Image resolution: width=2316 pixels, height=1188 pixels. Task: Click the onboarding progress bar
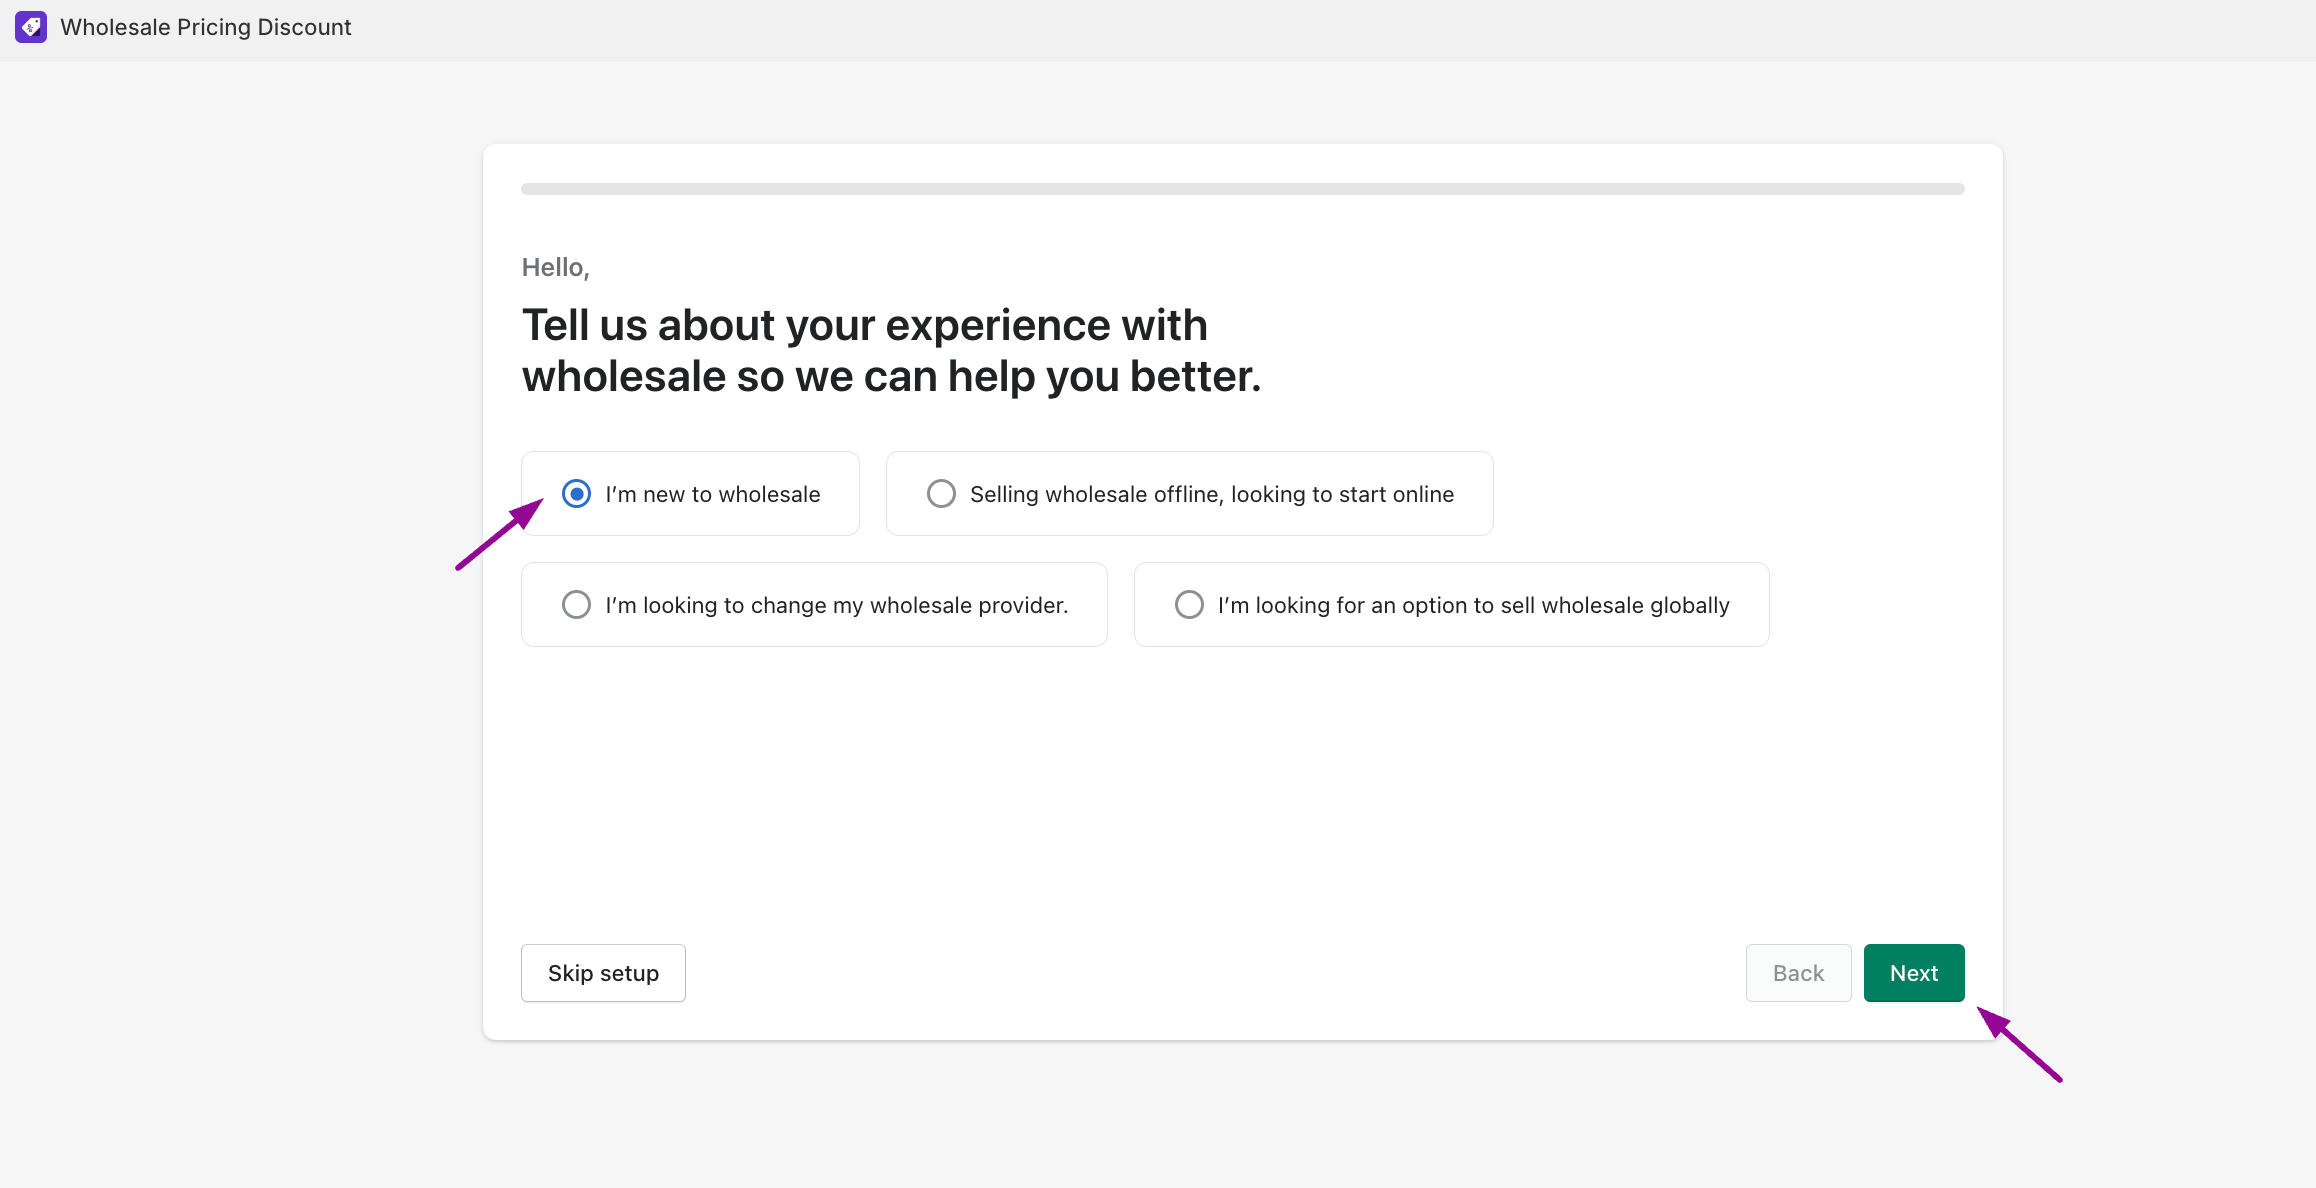[1243, 189]
